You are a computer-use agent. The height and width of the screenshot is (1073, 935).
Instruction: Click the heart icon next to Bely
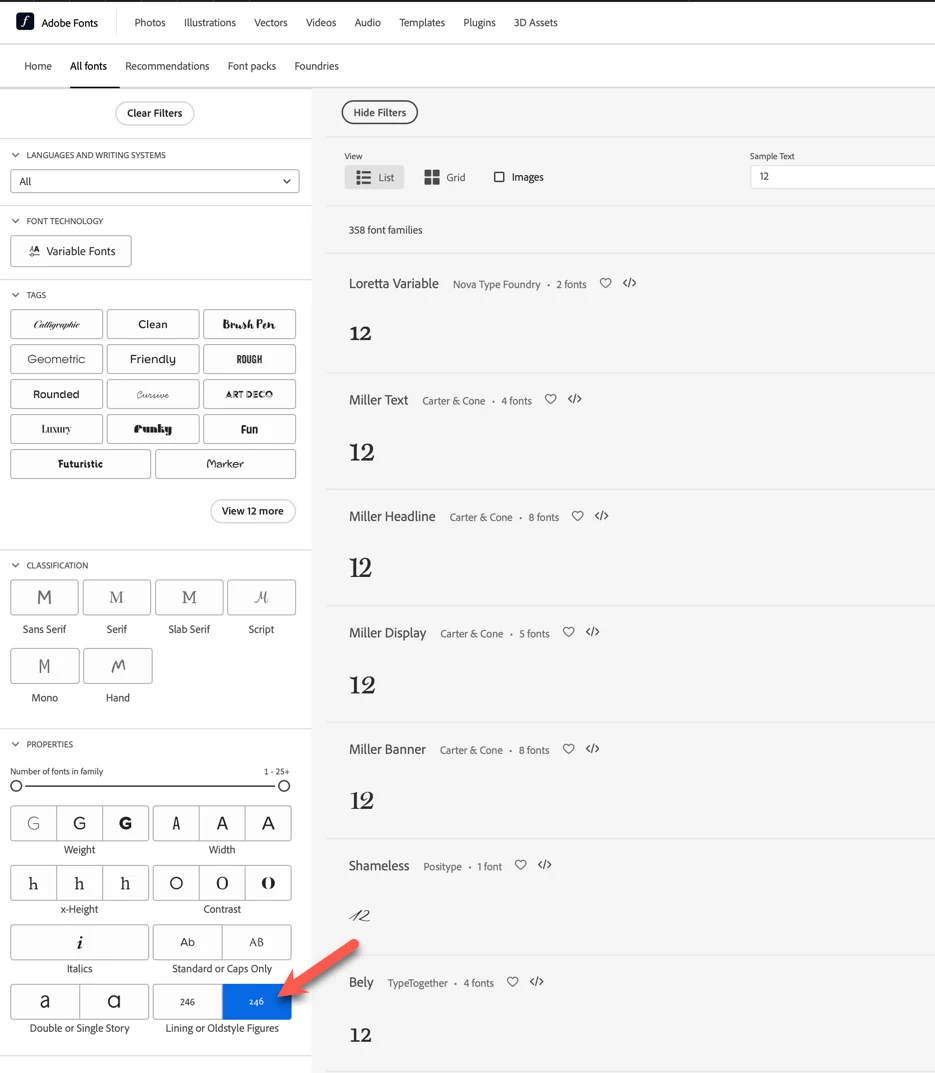pyautogui.click(x=512, y=982)
